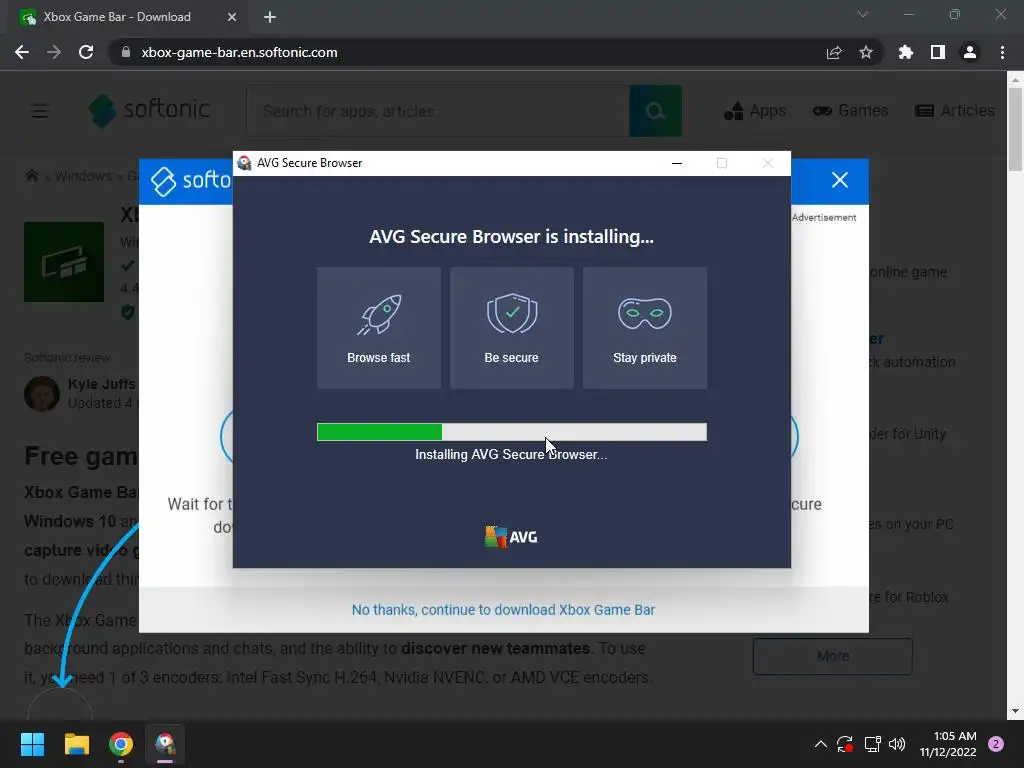1024x768 pixels.
Task: Close the Xbox Game Bar tab
Action: point(232,17)
